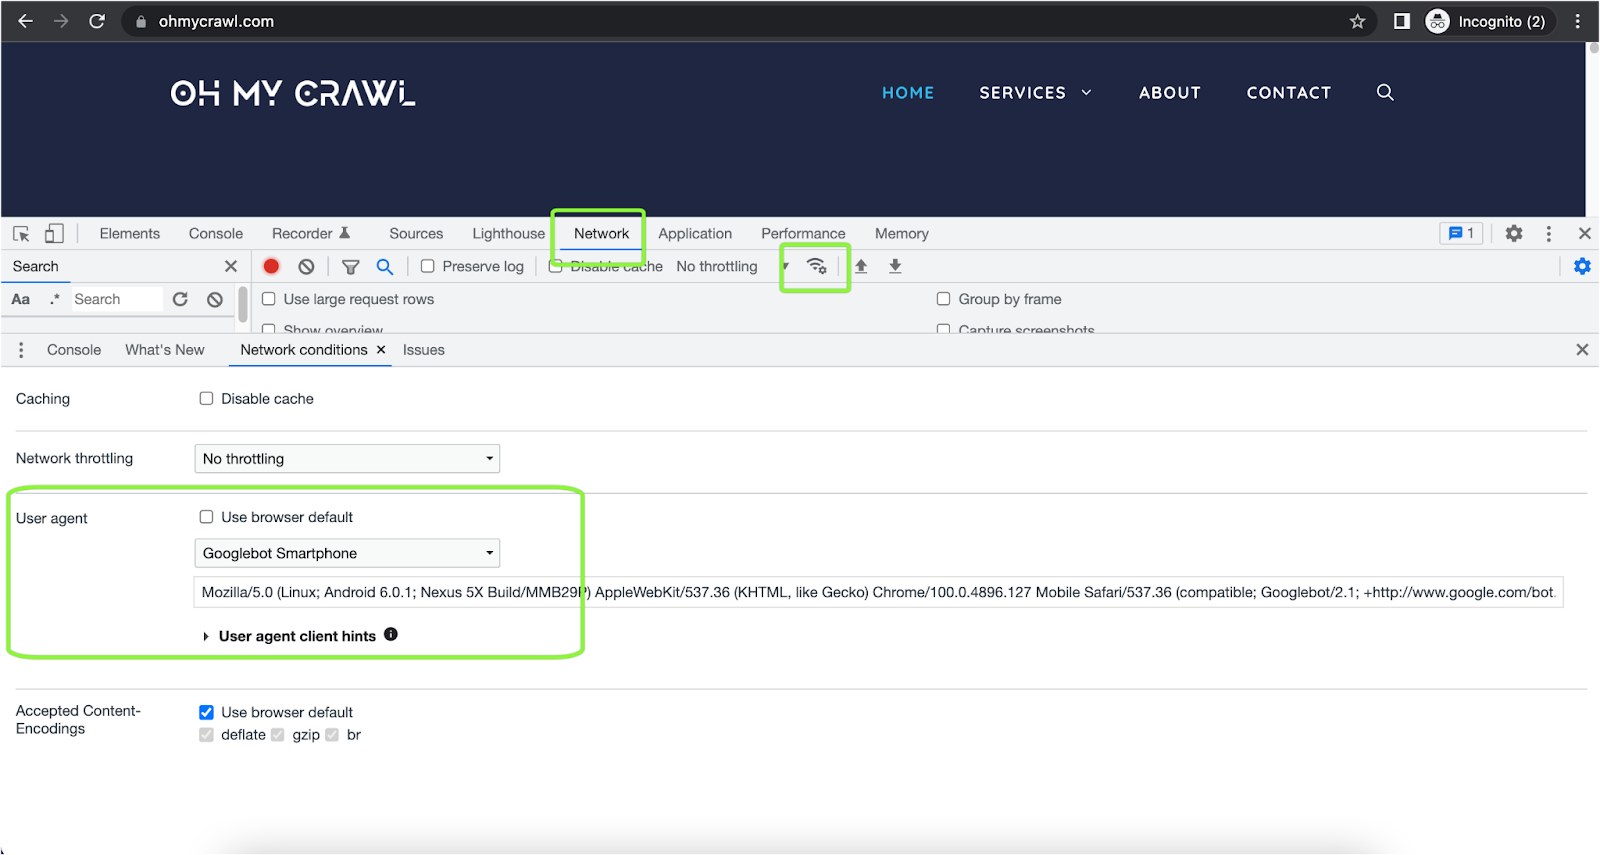Image resolution: width=1600 pixels, height=855 pixels.
Task: Uncheck Use browser default for Content-Encodings
Action: click(207, 712)
